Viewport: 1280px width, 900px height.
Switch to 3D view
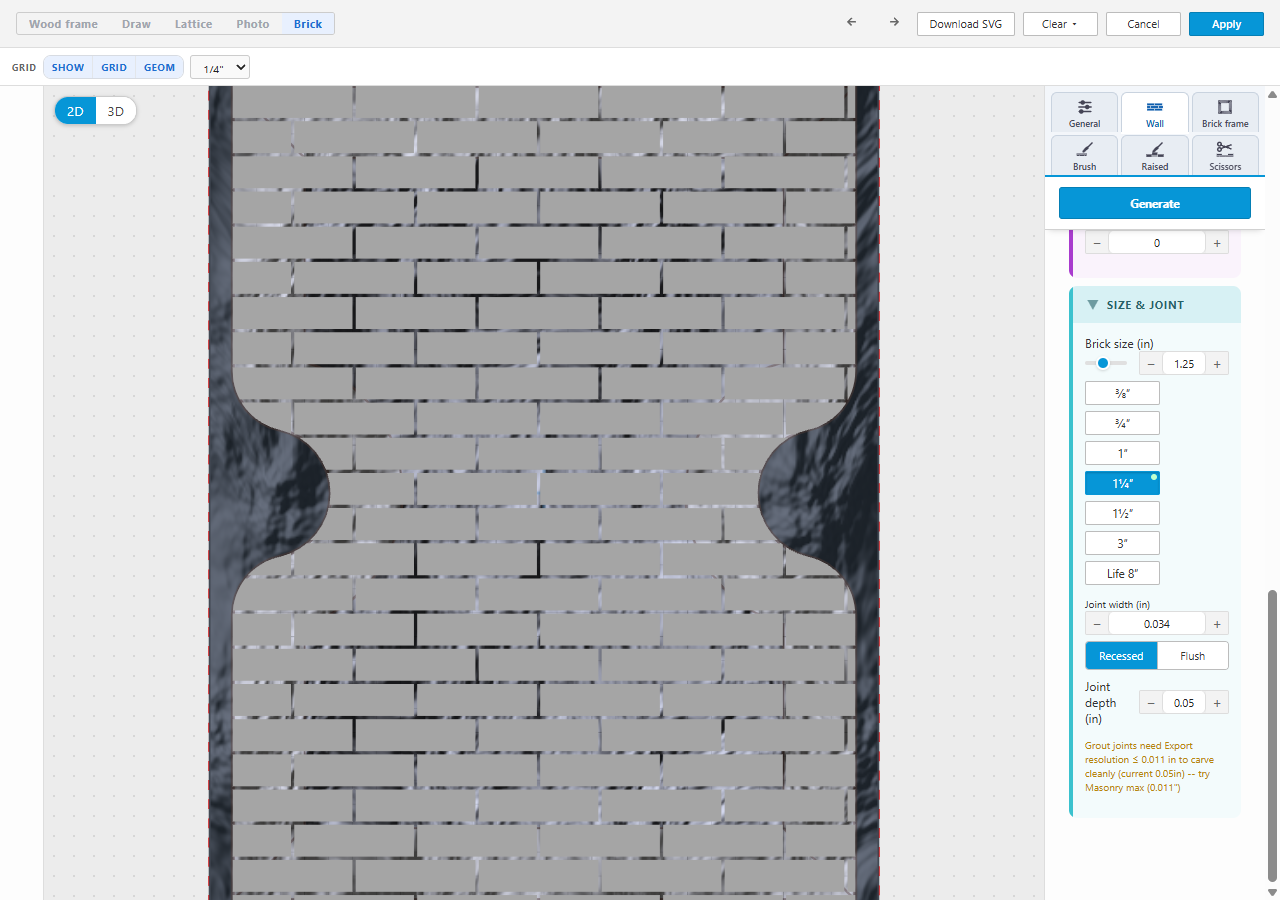[x=115, y=111]
